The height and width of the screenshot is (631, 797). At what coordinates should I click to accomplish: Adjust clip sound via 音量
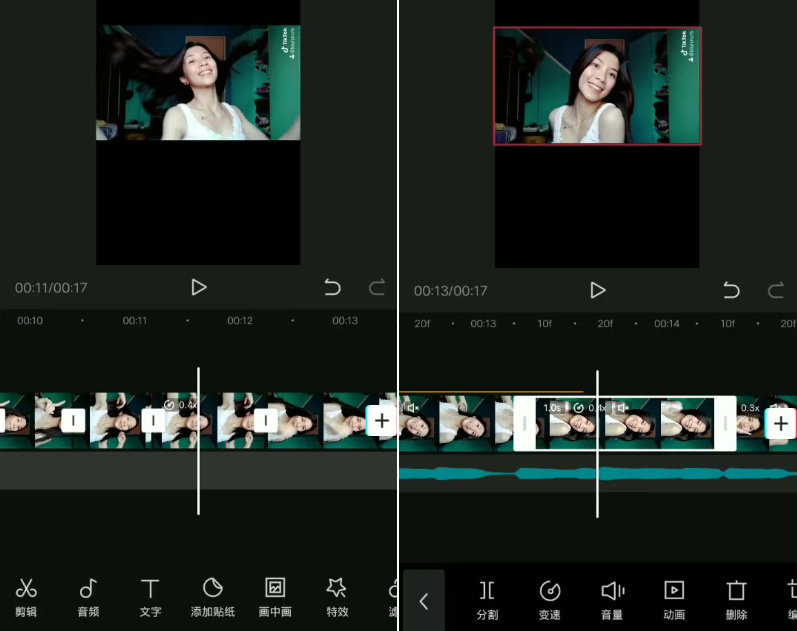612,598
